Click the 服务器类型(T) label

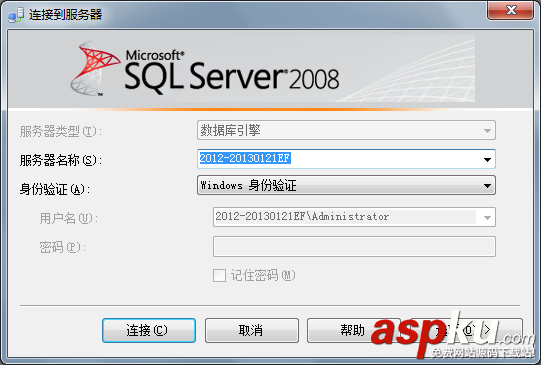(60, 131)
